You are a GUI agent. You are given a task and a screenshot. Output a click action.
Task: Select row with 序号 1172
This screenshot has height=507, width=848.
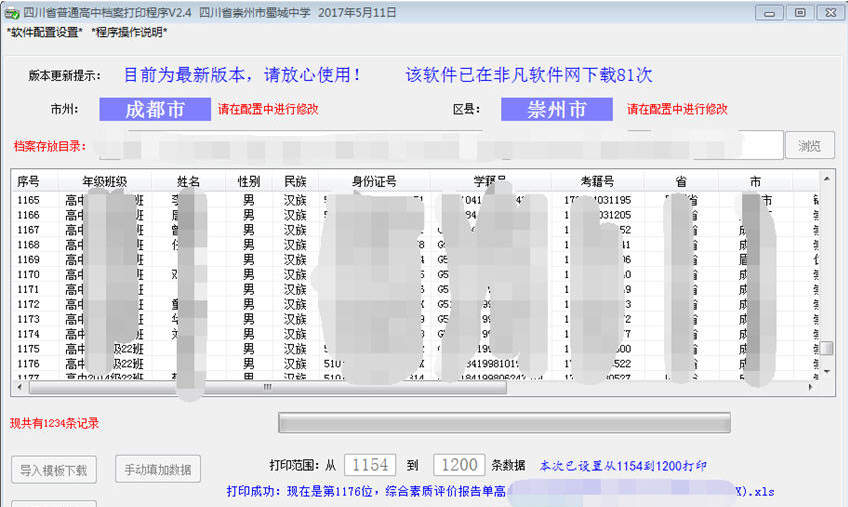[x=415, y=304]
